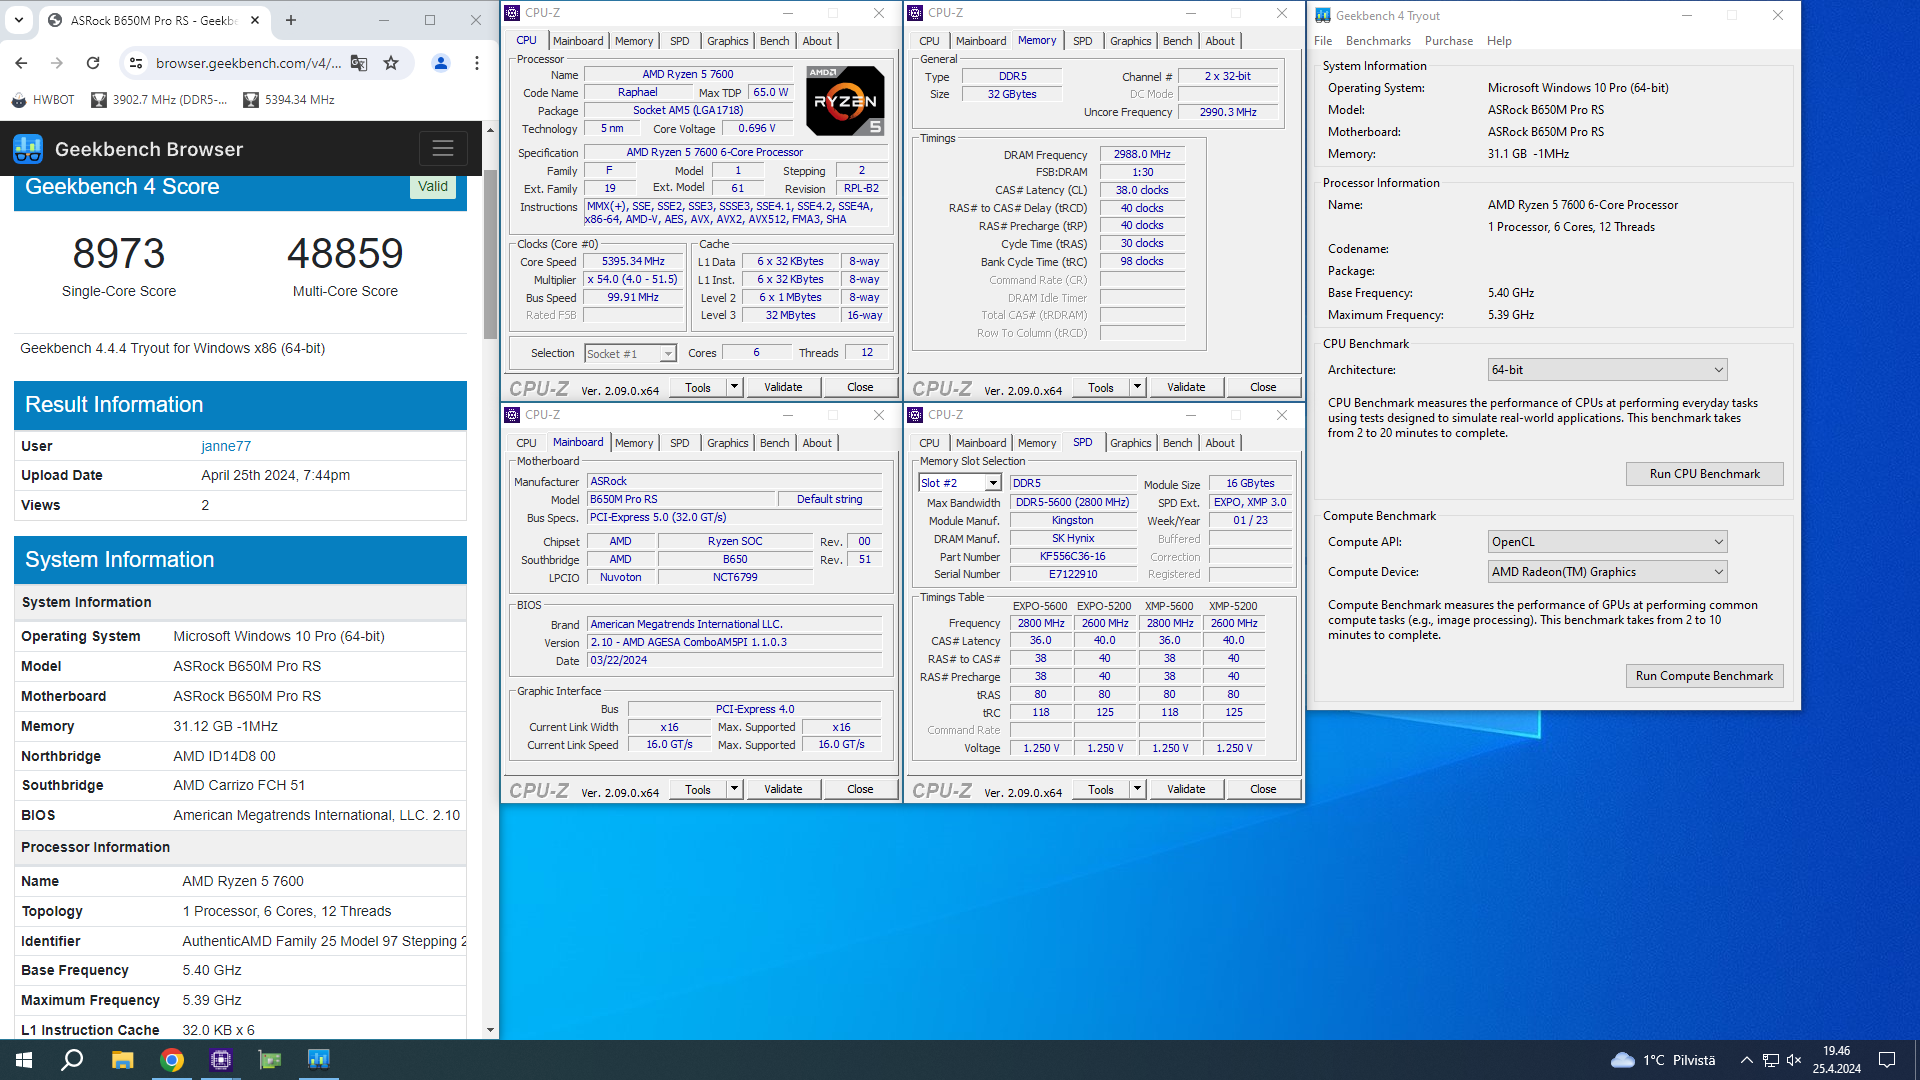Image resolution: width=1920 pixels, height=1080 pixels.
Task: Switch to CPU-Z taskbar icon
Action: point(221,1060)
